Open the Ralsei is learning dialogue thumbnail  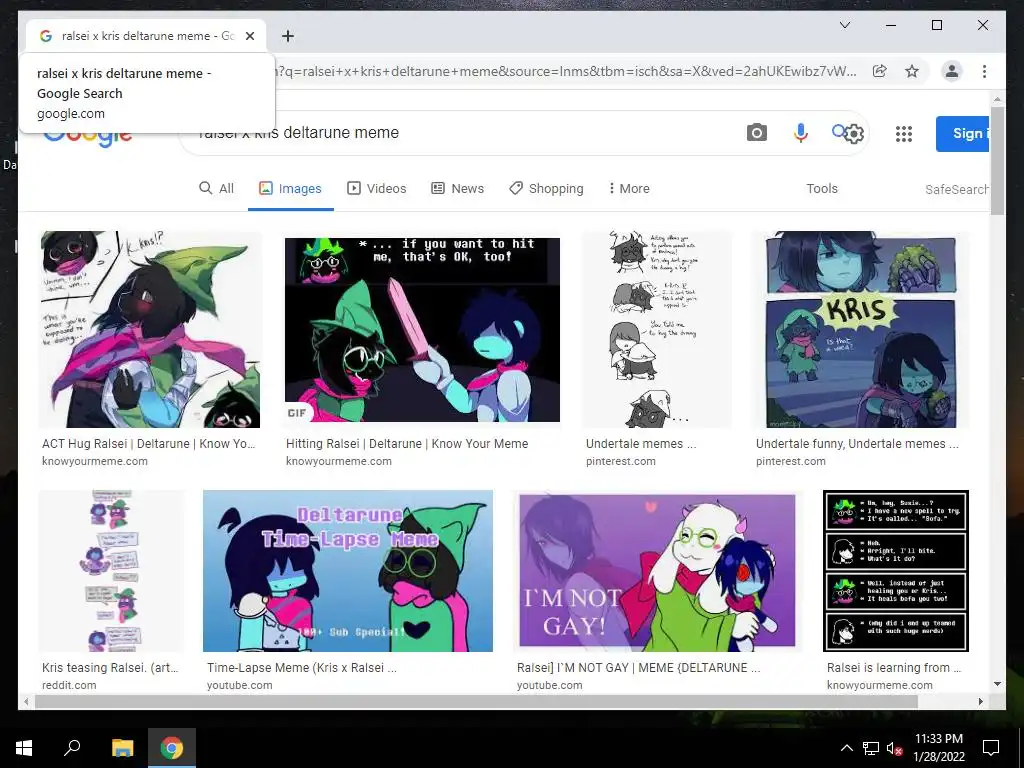(896, 571)
